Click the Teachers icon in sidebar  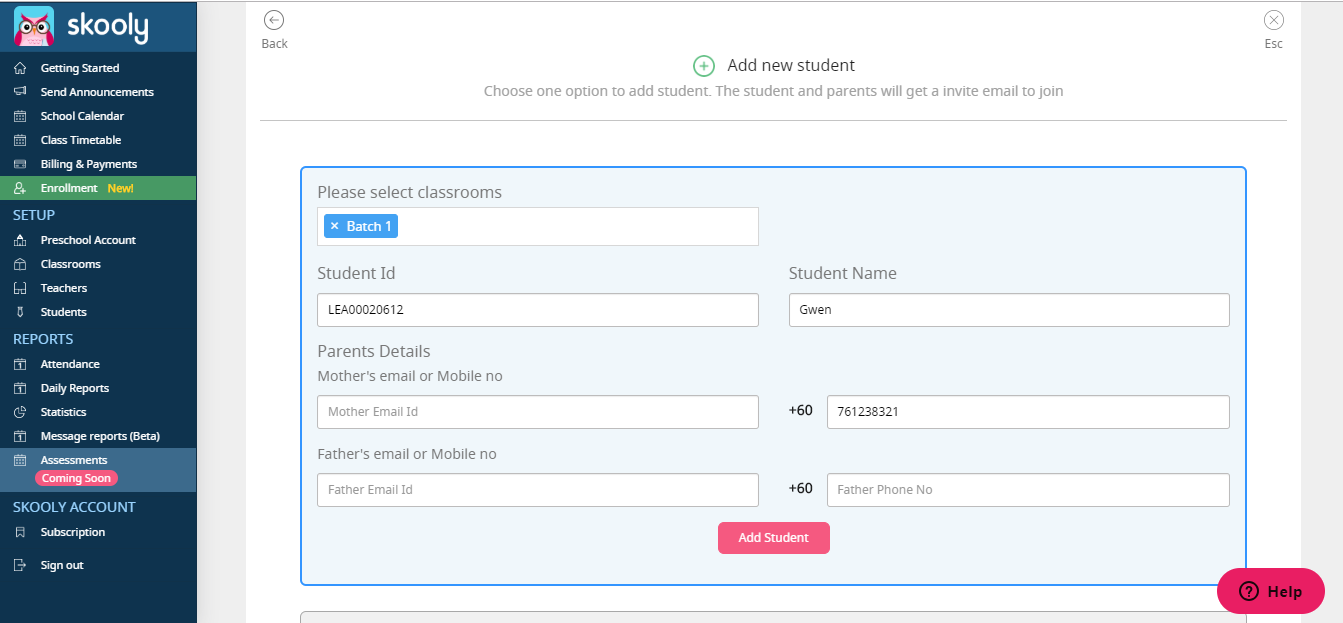(x=20, y=288)
